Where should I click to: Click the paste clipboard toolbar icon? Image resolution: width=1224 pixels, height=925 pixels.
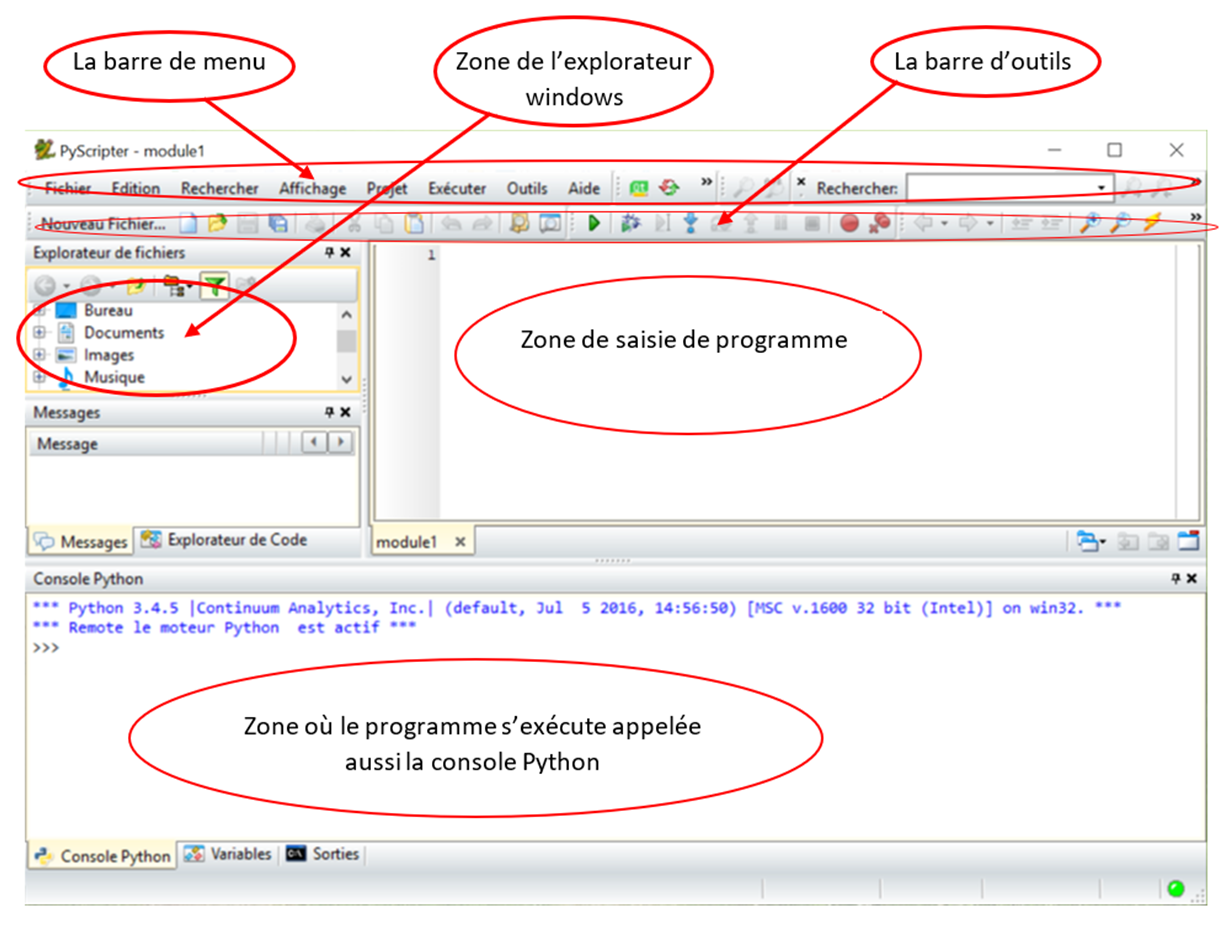point(413,224)
